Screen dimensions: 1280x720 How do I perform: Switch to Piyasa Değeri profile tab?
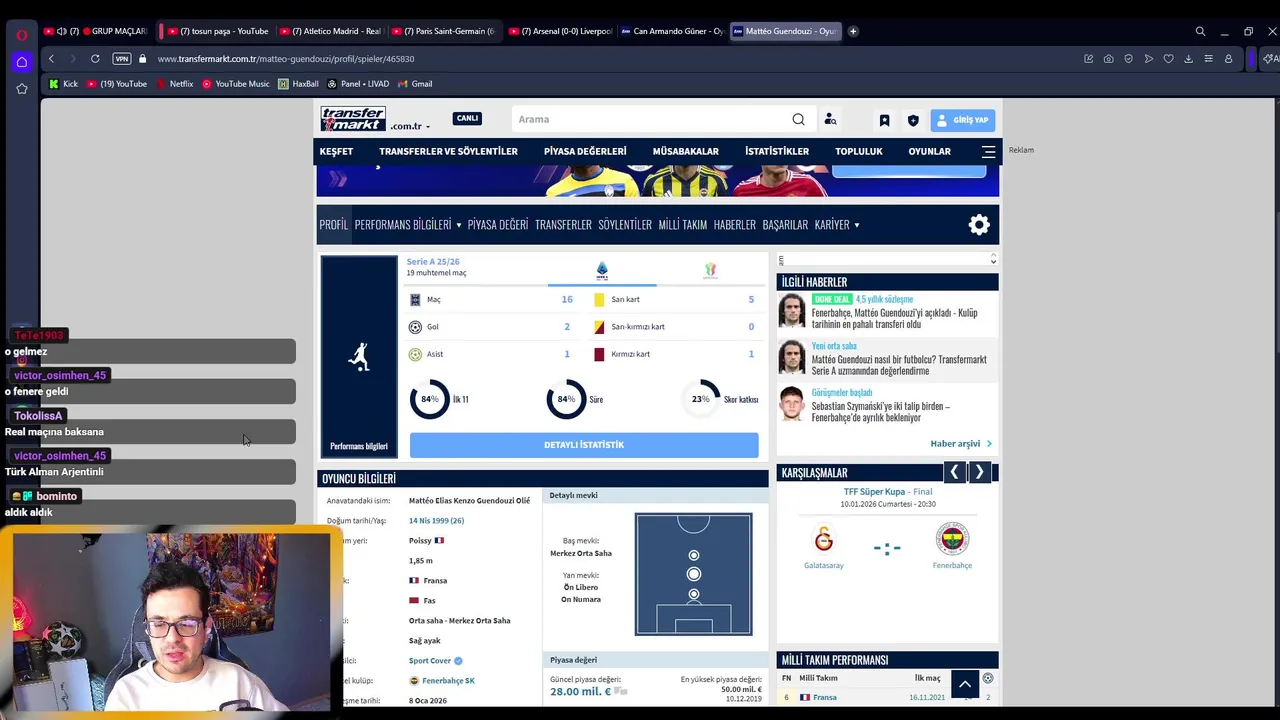[x=498, y=225]
